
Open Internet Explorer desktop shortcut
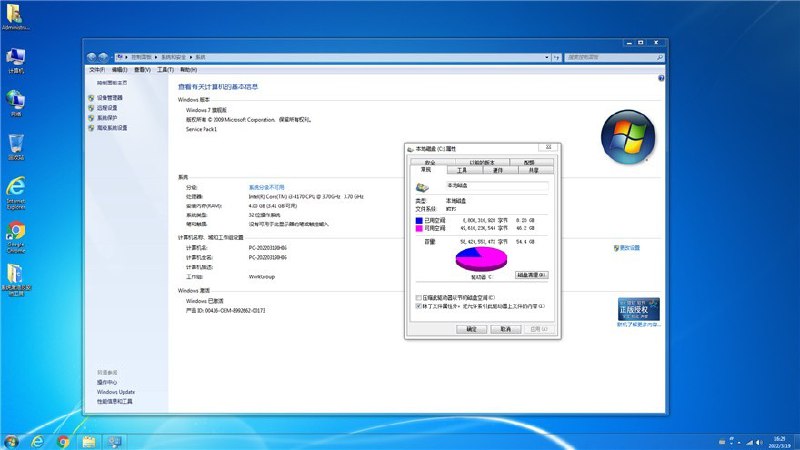tap(15, 188)
